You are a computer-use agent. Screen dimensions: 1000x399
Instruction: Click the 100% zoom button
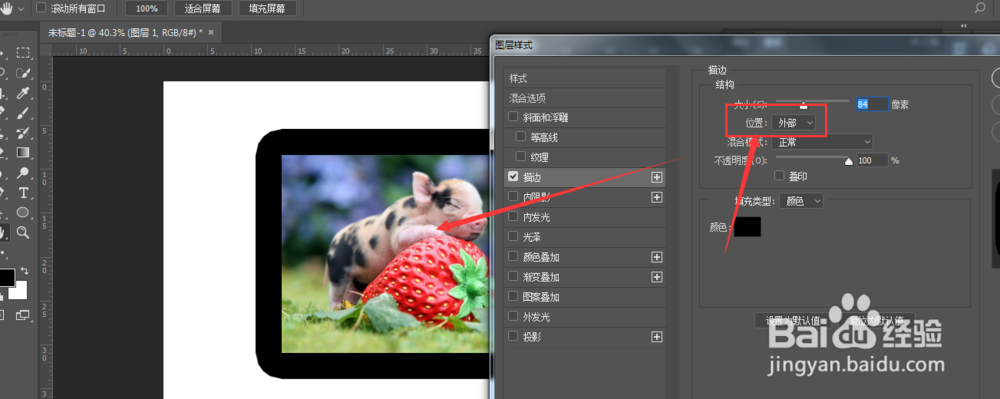click(x=147, y=8)
